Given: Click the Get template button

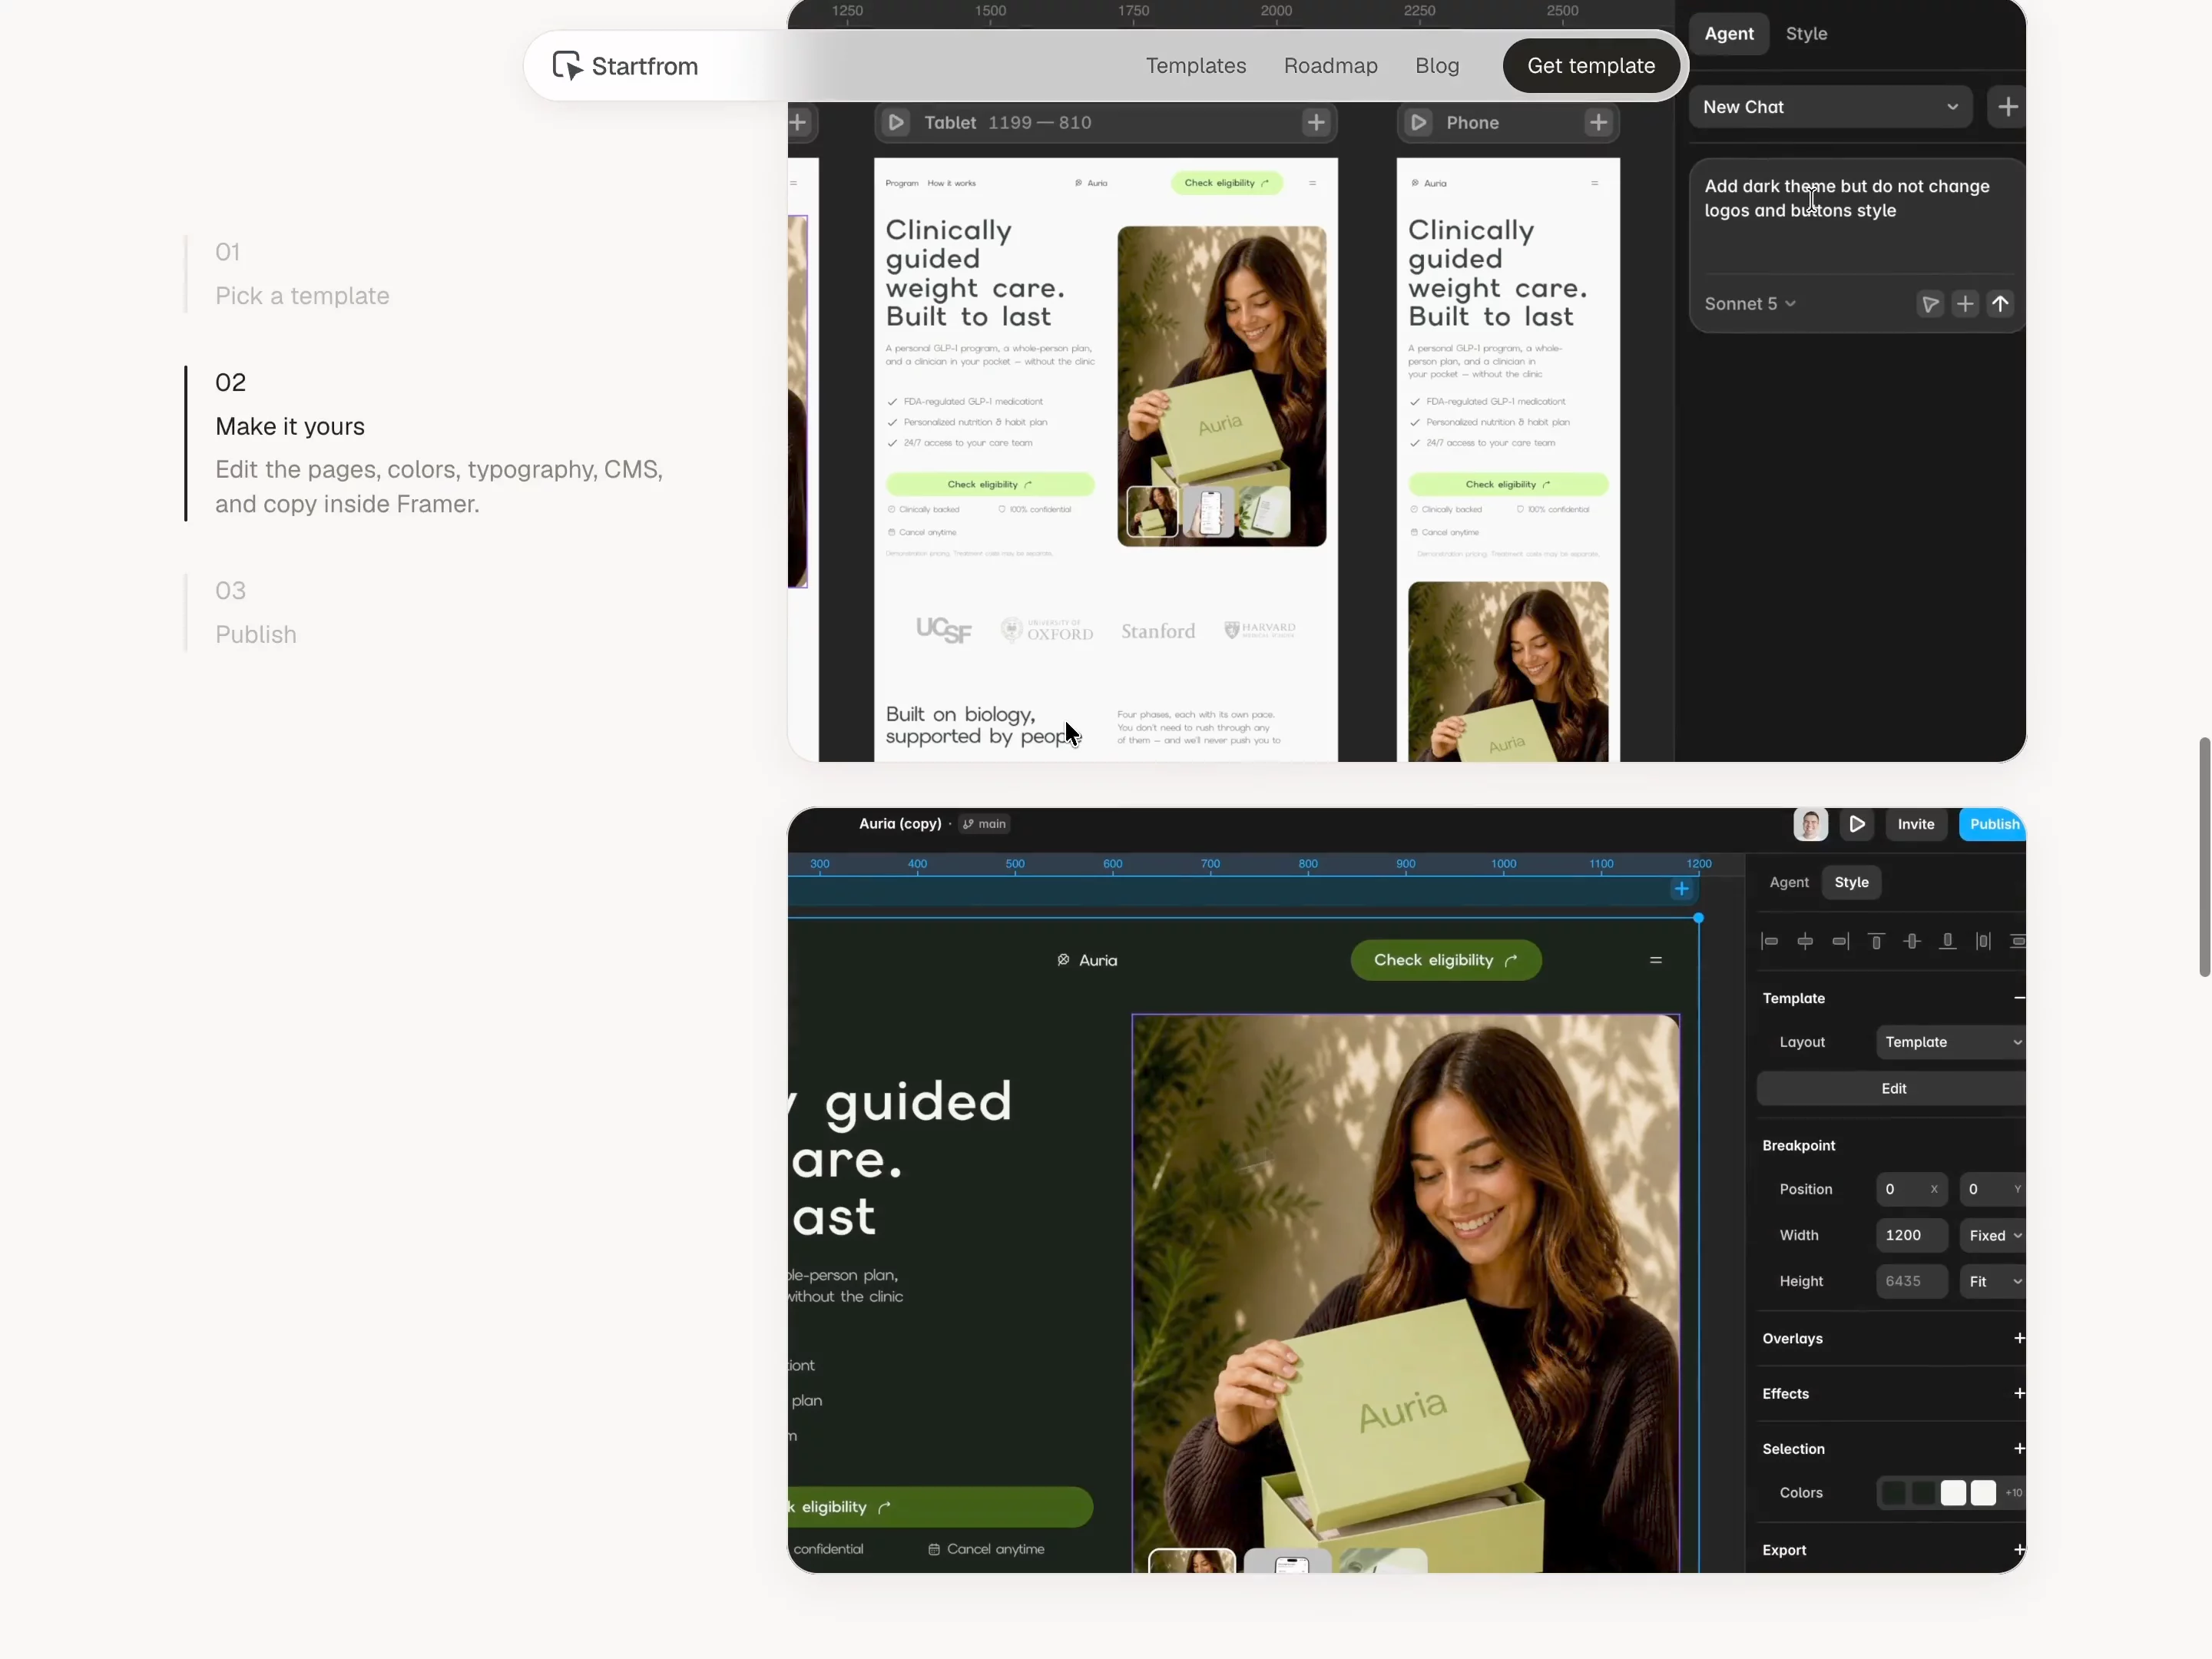Looking at the screenshot, I should (x=1591, y=66).
